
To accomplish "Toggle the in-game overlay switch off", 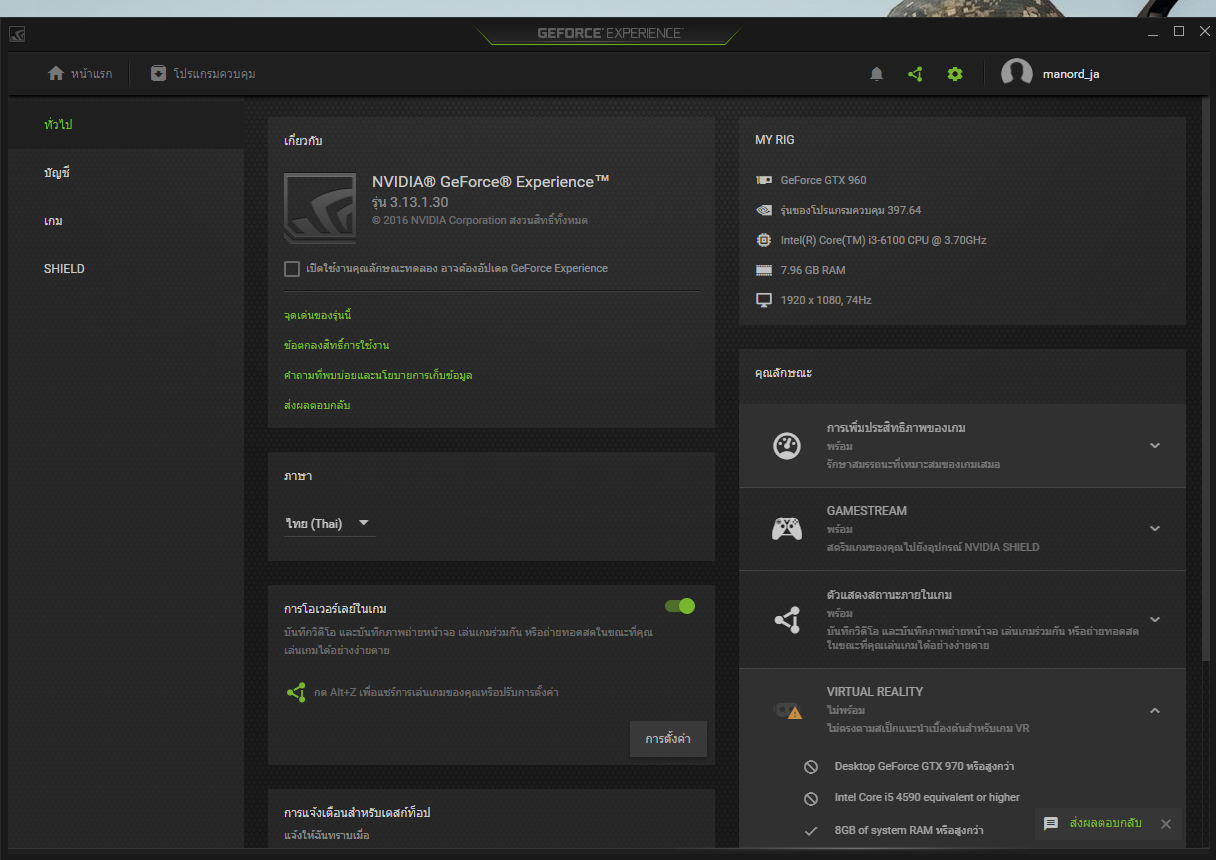I will pos(680,606).
